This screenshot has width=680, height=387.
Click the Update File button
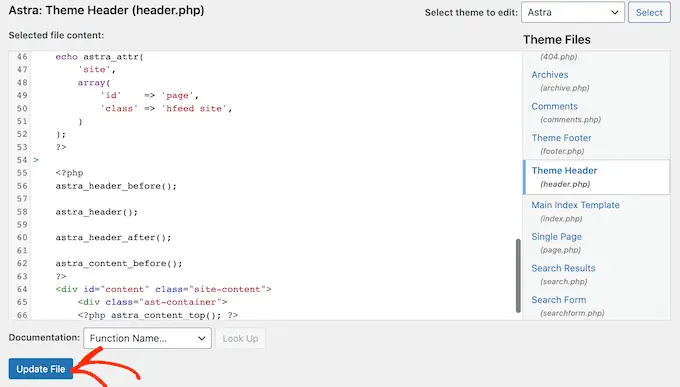tap(41, 369)
